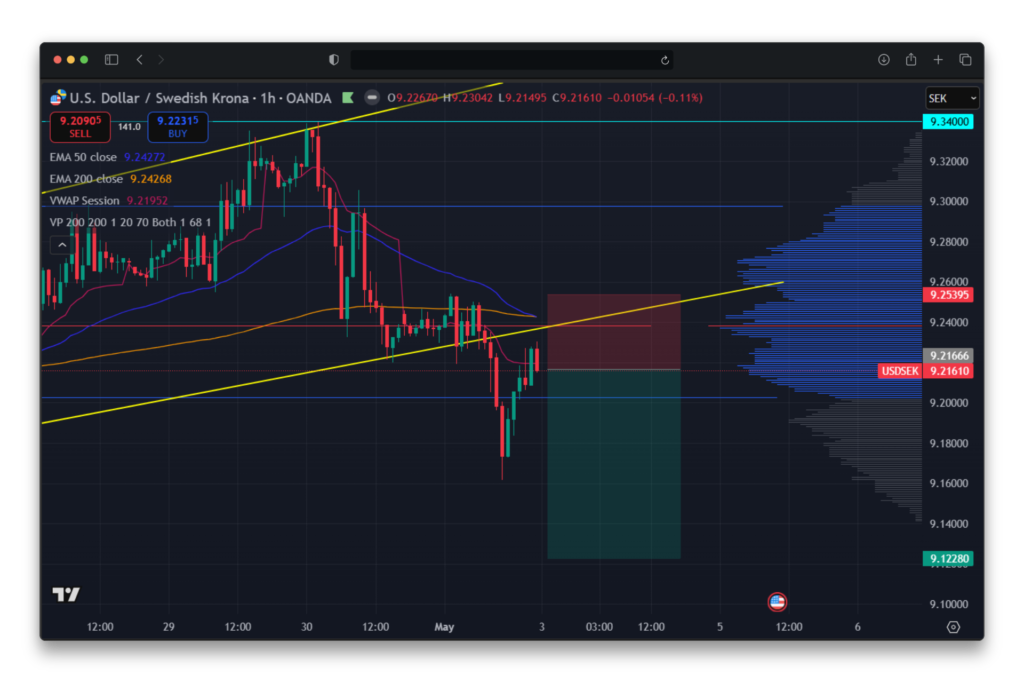Viewport: 1024px width, 683px height.
Task: Select the VP 200 volume profile legend
Action: (x=130, y=222)
